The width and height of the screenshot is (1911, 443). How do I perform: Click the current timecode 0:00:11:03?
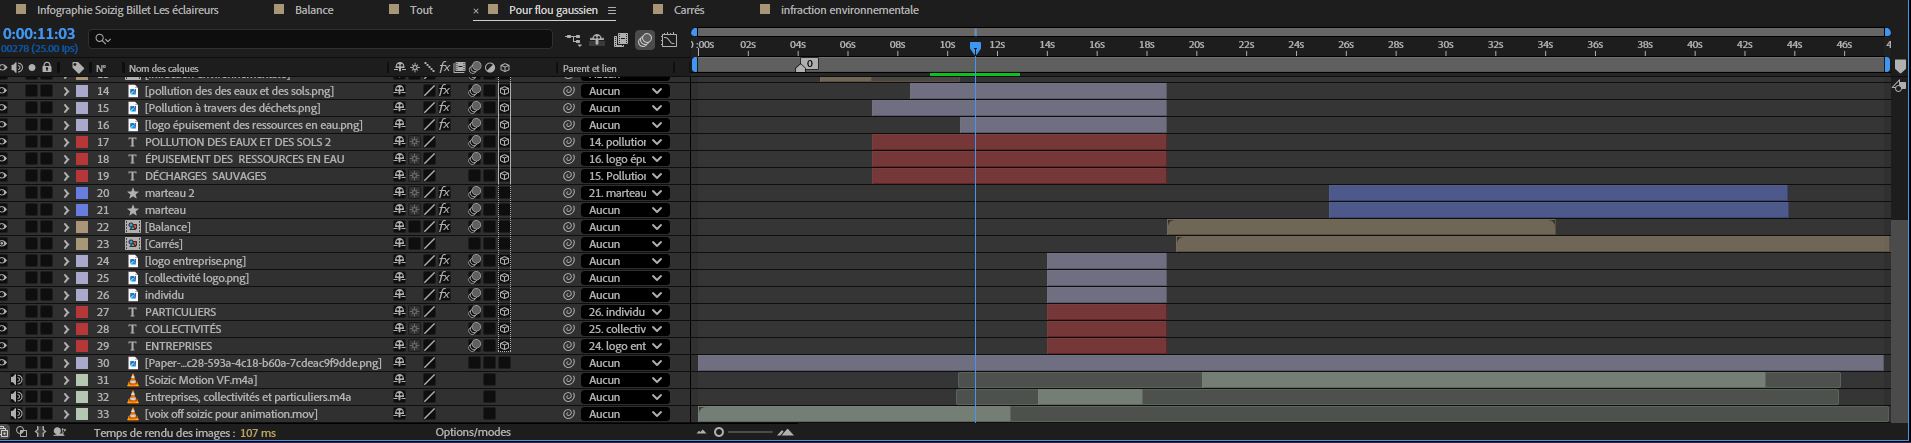tap(39, 33)
